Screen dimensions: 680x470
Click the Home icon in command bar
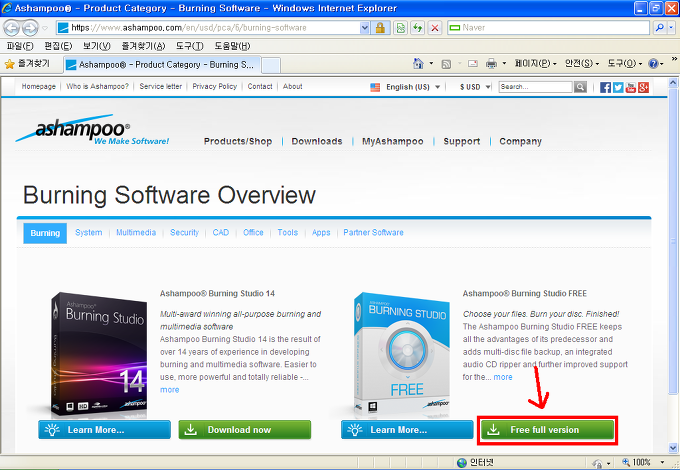click(418, 64)
